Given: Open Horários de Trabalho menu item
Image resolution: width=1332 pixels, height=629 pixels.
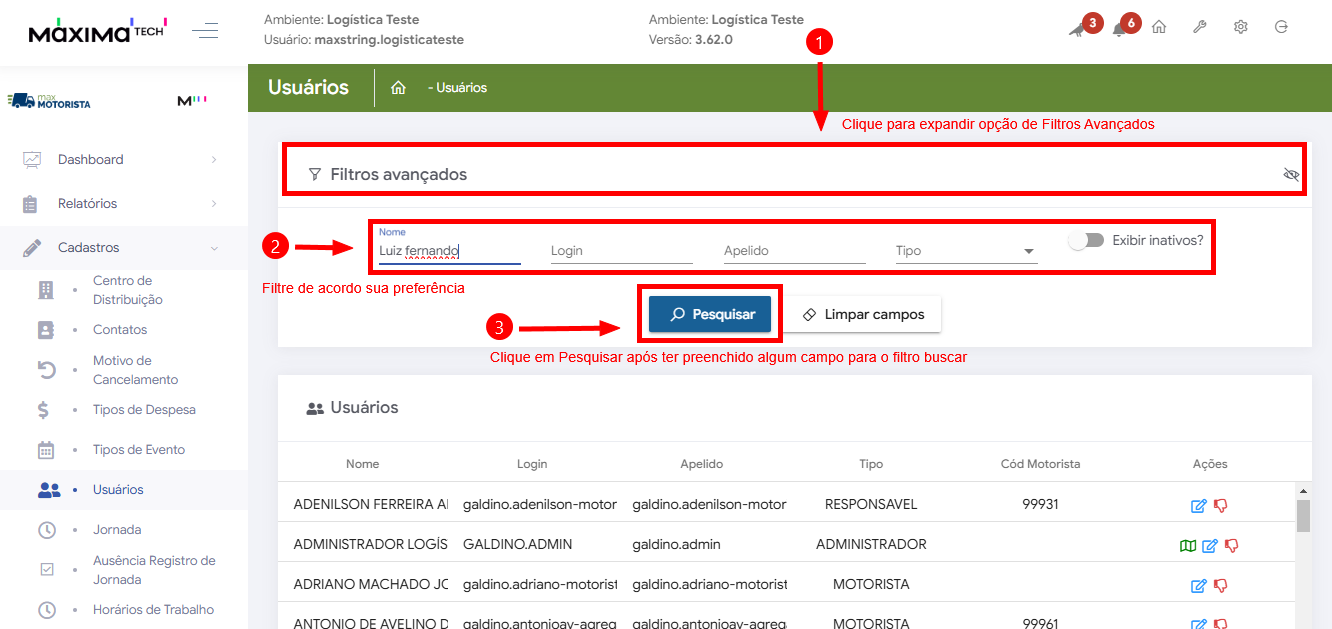Looking at the screenshot, I should [x=153, y=610].
